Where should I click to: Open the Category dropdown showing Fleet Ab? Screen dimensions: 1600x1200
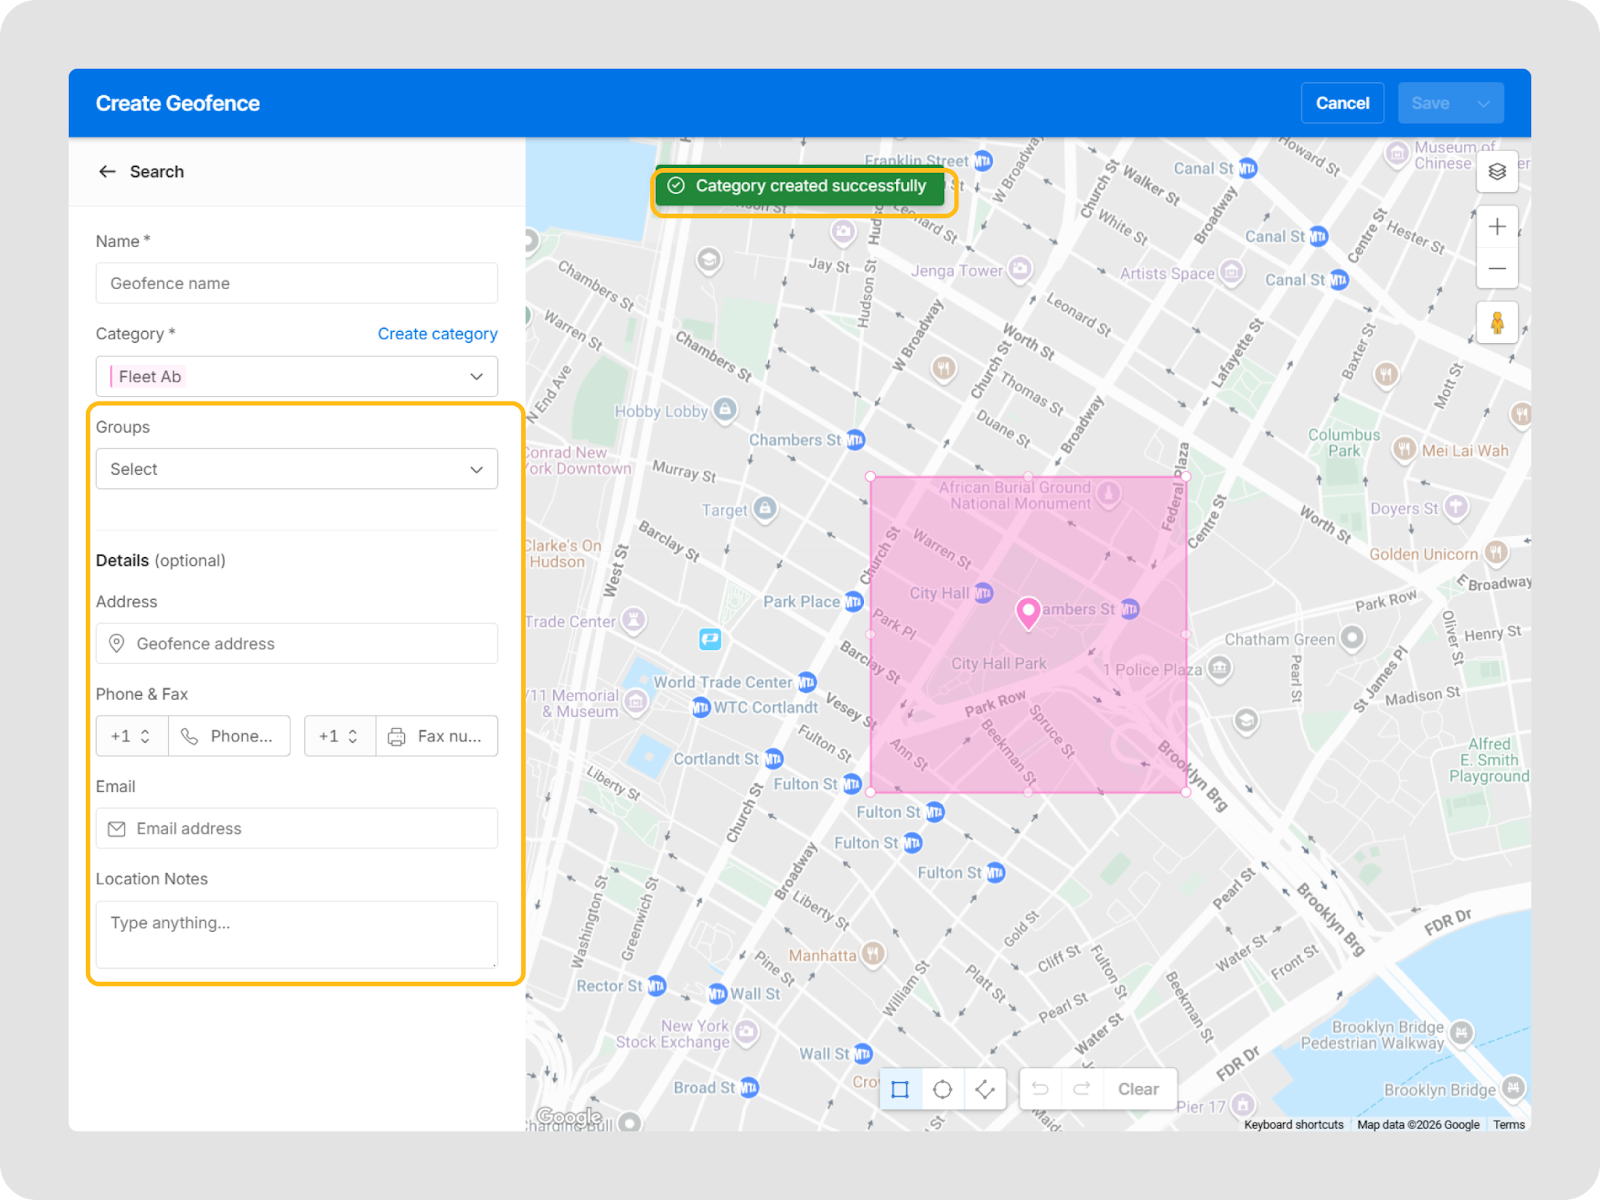coord(296,376)
